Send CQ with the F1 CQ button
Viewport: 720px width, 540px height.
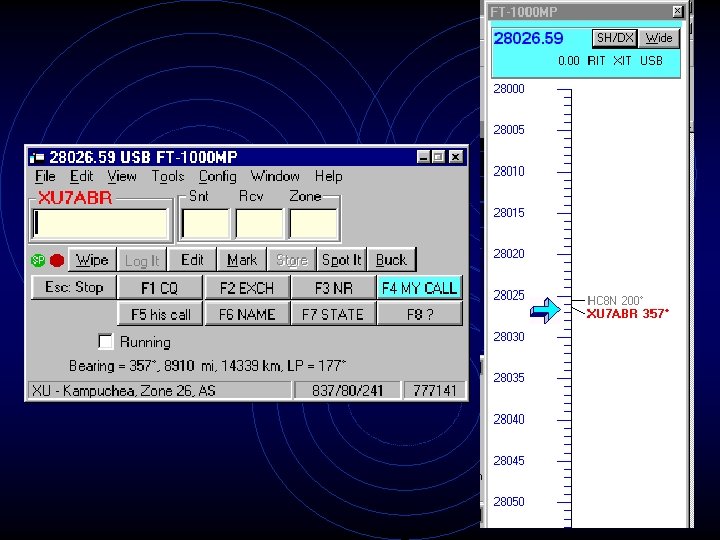(x=159, y=288)
